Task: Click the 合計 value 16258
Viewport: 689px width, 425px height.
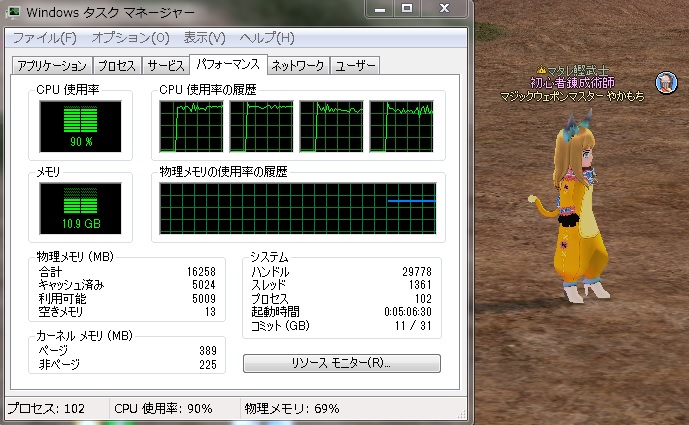Action: point(201,272)
